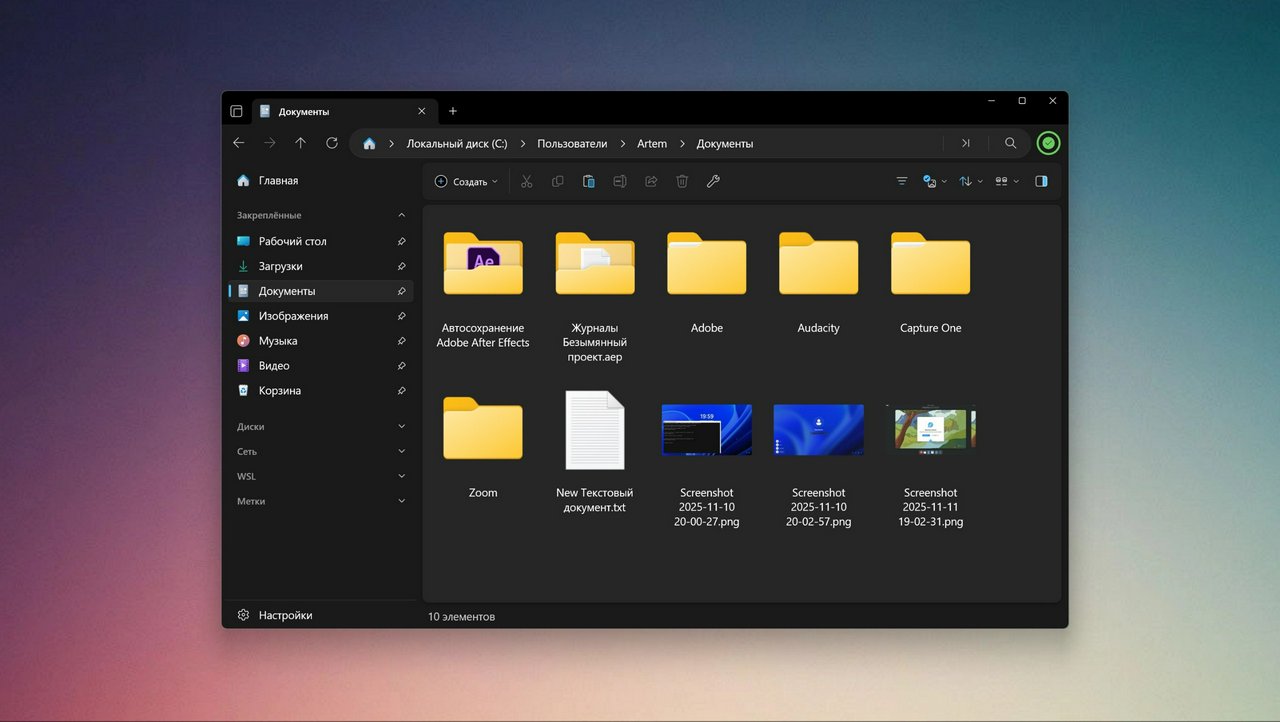Open a new tab with plus button
Screen dimensions: 1280x722
453,111
